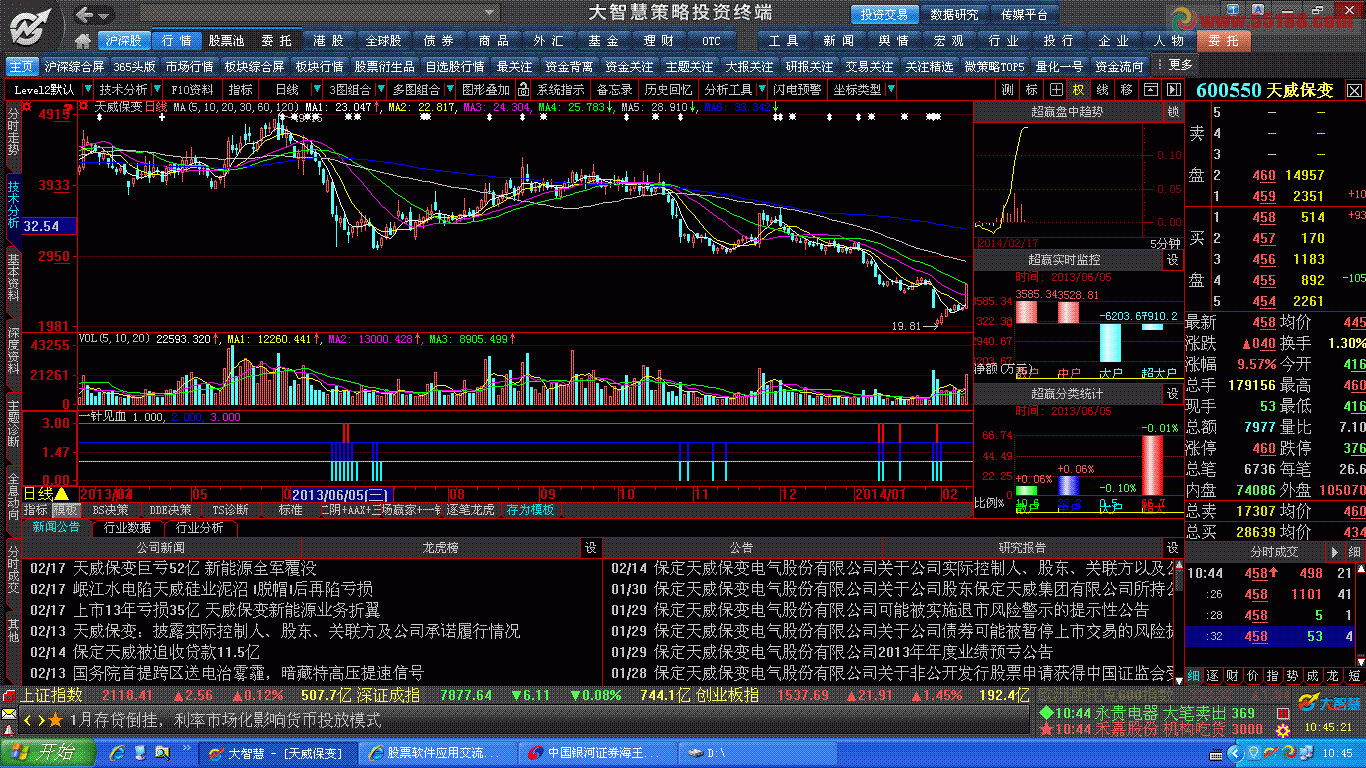
Task: Open news 天威保变巨亏52亿 新能源全军覆没
Action: (x=194, y=568)
